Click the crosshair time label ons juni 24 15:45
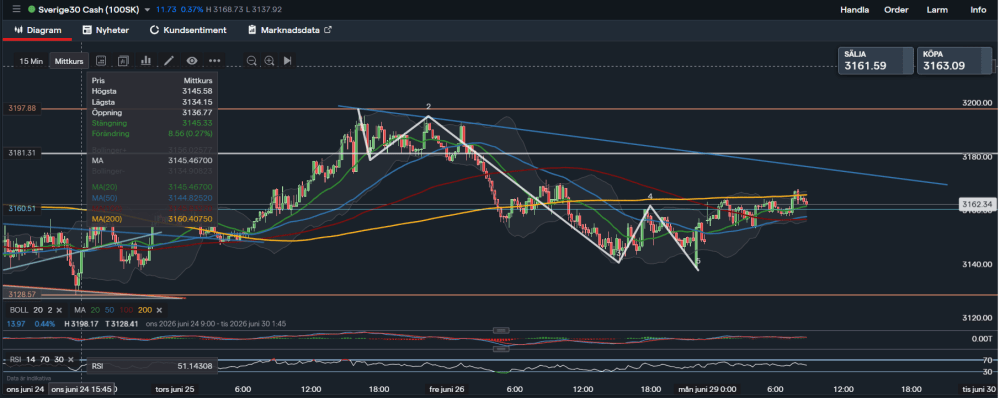The image size is (1000, 398). (82, 389)
